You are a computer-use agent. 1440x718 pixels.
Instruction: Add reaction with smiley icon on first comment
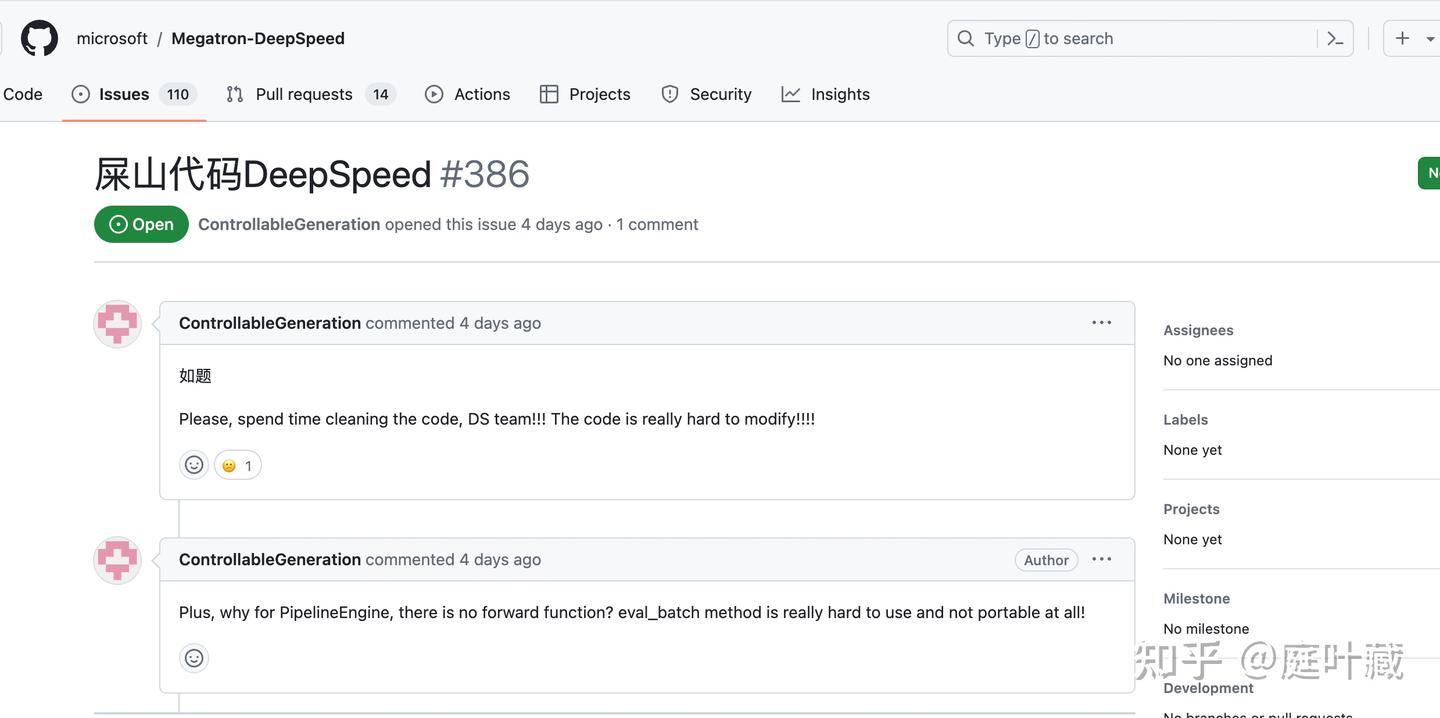(x=194, y=465)
